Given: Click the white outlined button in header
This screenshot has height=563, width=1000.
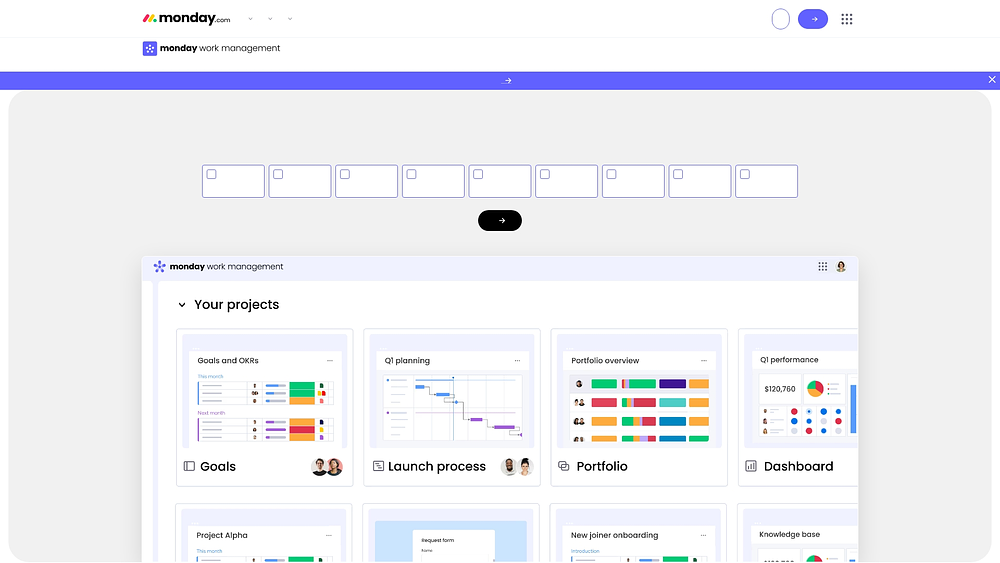Looking at the screenshot, I should [781, 19].
